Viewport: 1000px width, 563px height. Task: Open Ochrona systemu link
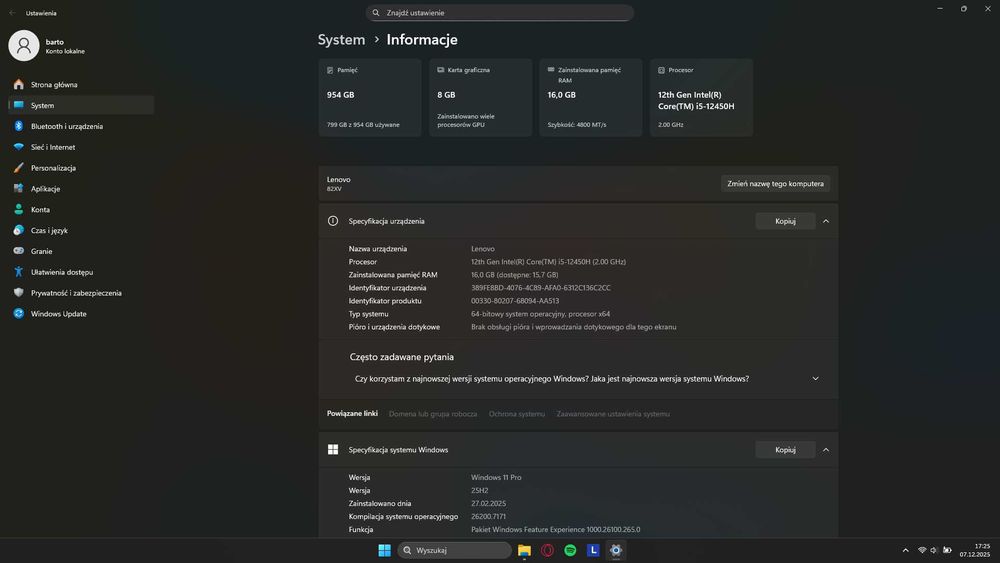click(x=517, y=414)
